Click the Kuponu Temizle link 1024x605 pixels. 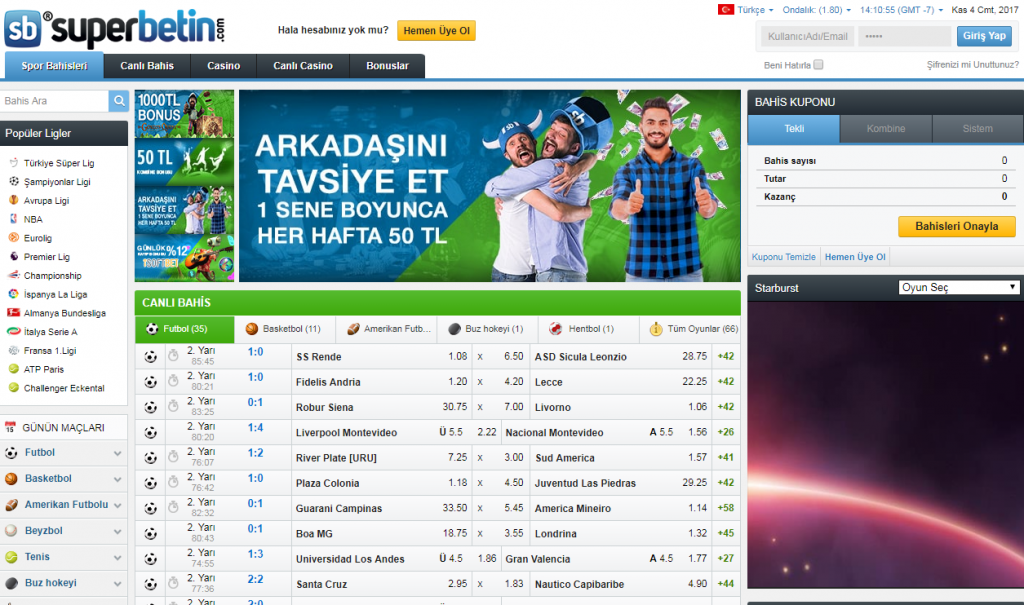pyautogui.click(x=784, y=257)
